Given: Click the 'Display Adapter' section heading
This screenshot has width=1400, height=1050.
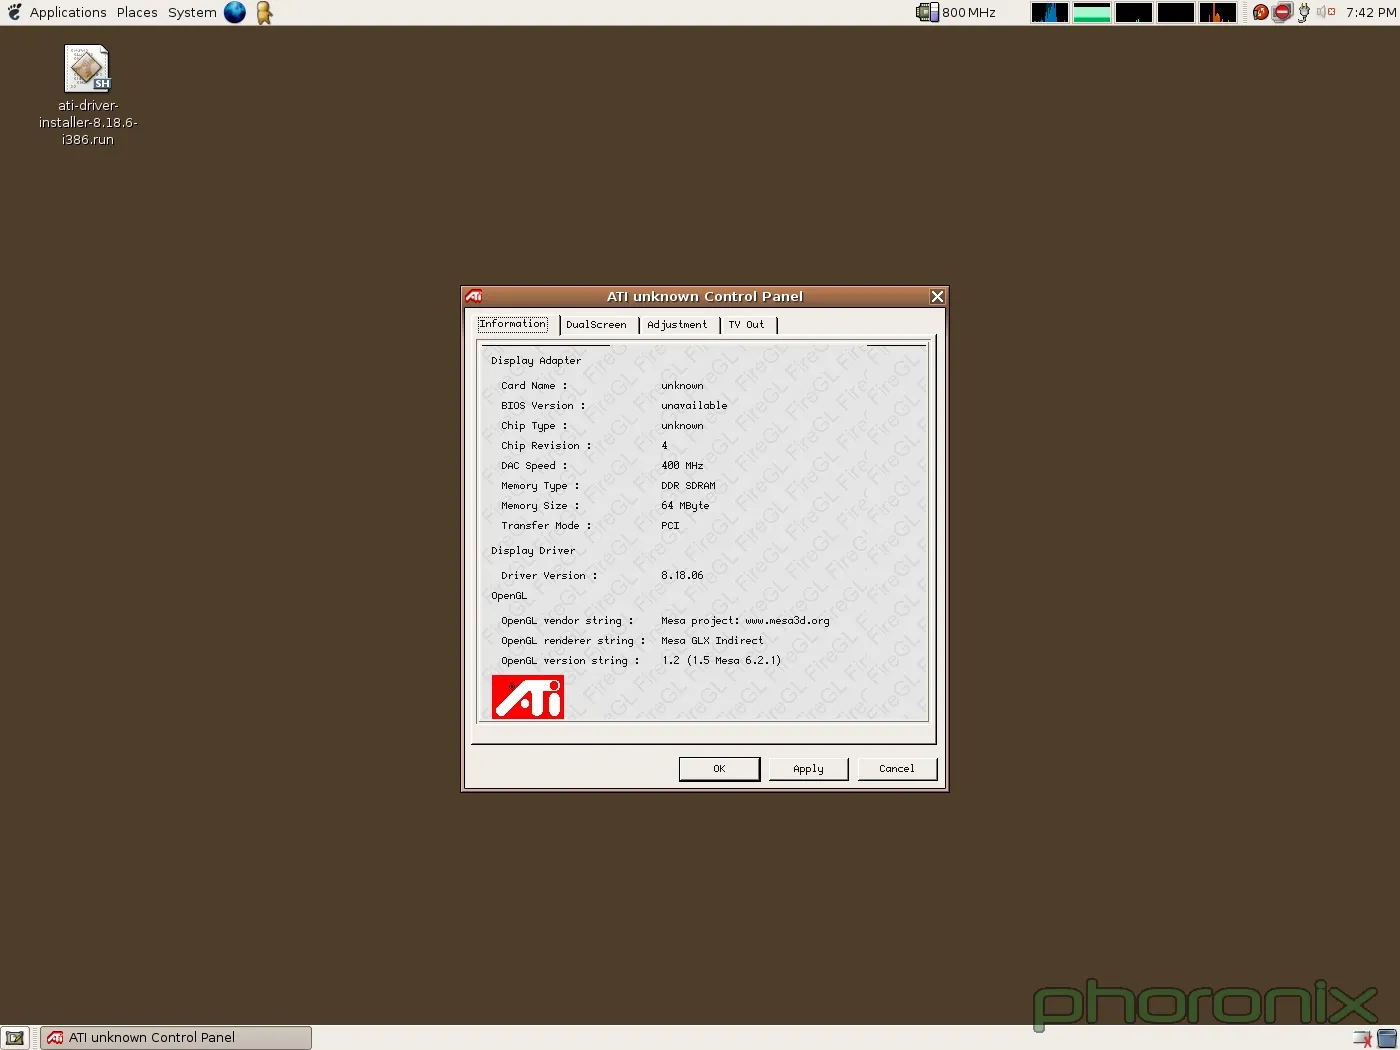Looking at the screenshot, I should pos(536,361).
